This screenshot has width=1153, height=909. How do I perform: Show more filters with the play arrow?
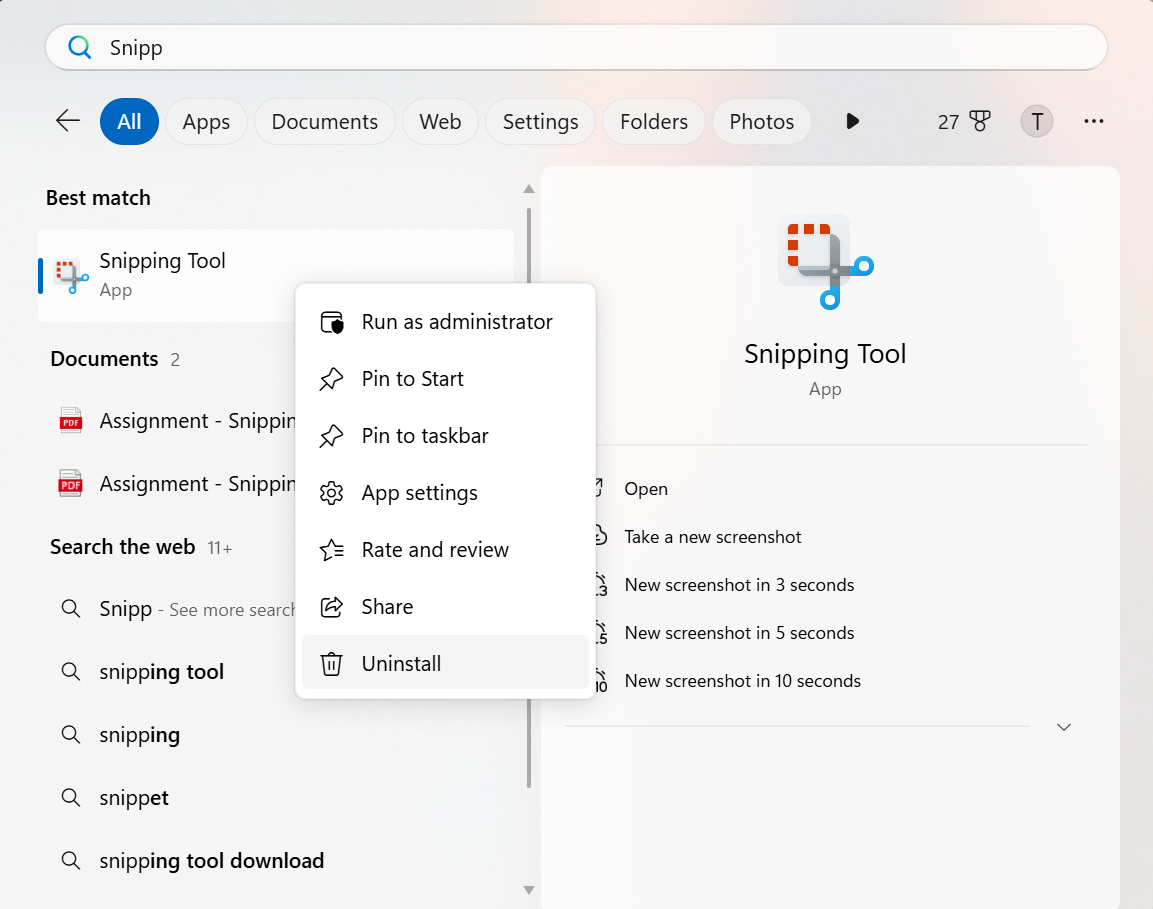[x=852, y=121]
